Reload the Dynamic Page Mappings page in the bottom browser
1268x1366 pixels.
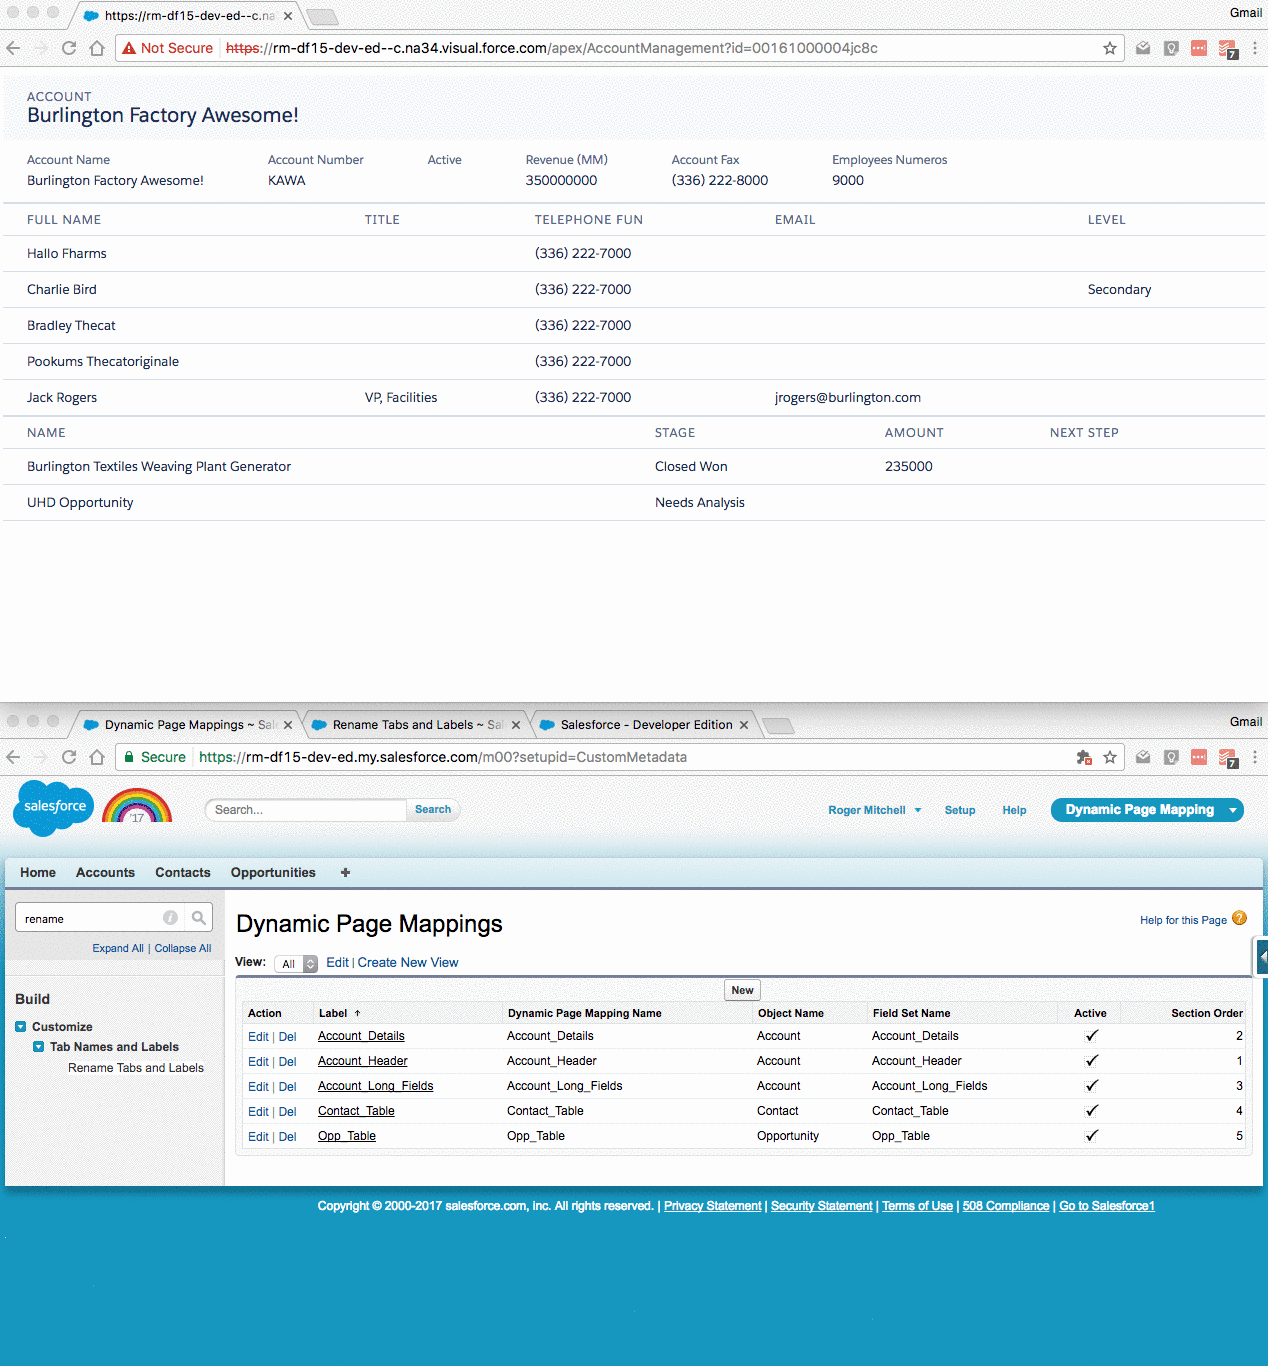click(x=69, y=757)
